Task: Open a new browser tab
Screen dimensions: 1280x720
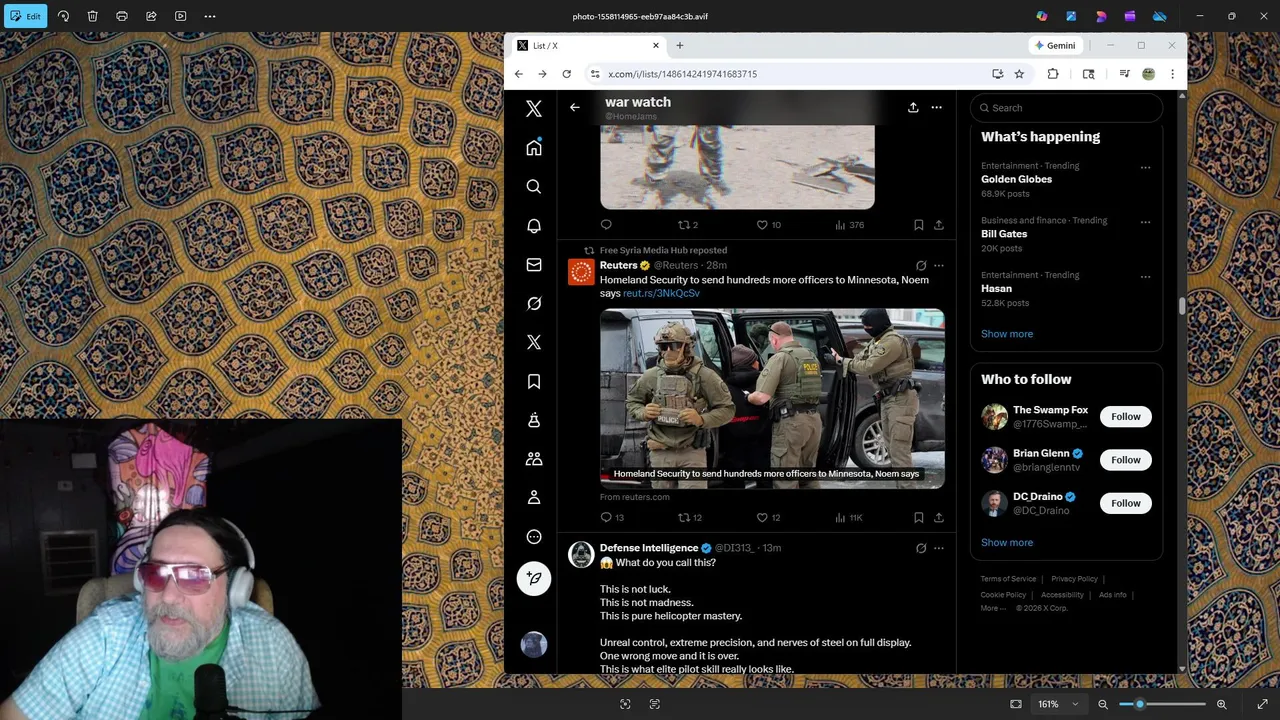Action: tap(680, 46)
